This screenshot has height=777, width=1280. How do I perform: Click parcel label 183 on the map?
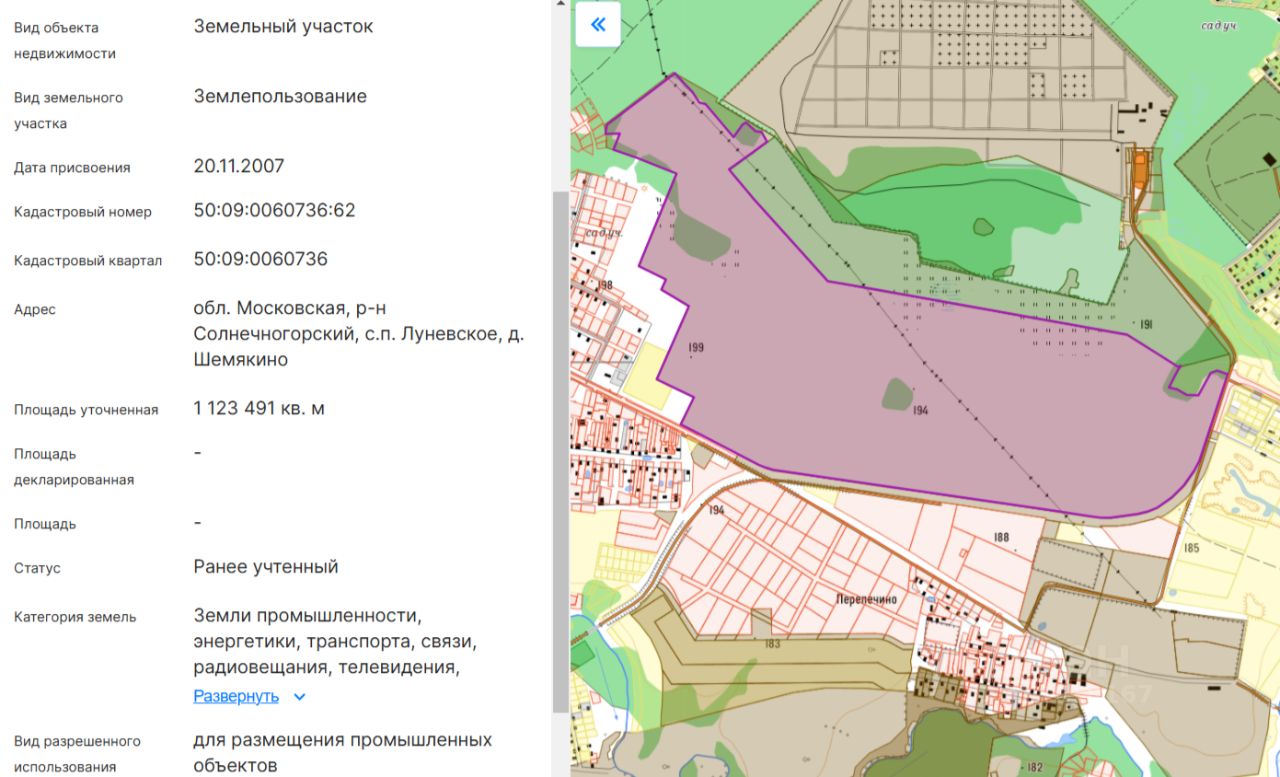[772, 644]
